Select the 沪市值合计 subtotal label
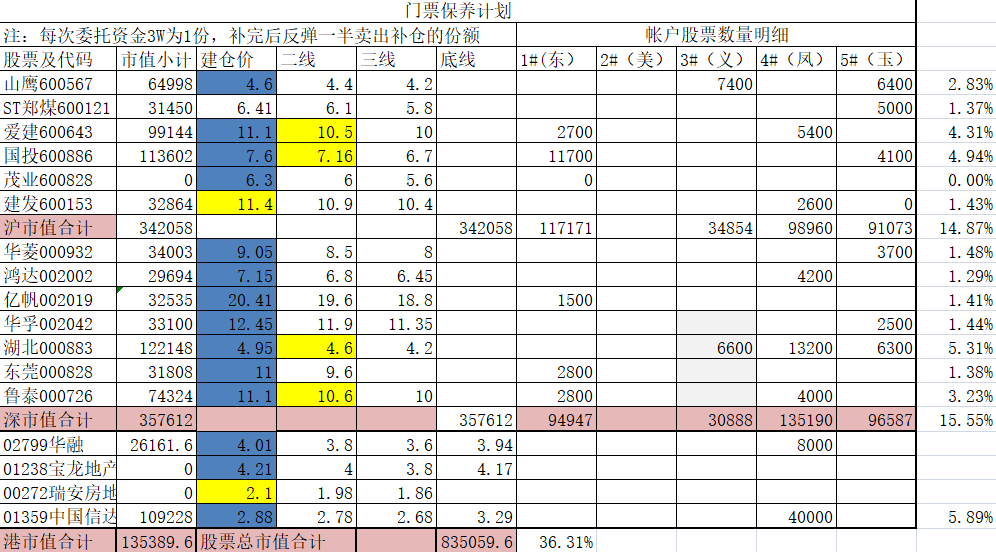 tap(58, 228)
